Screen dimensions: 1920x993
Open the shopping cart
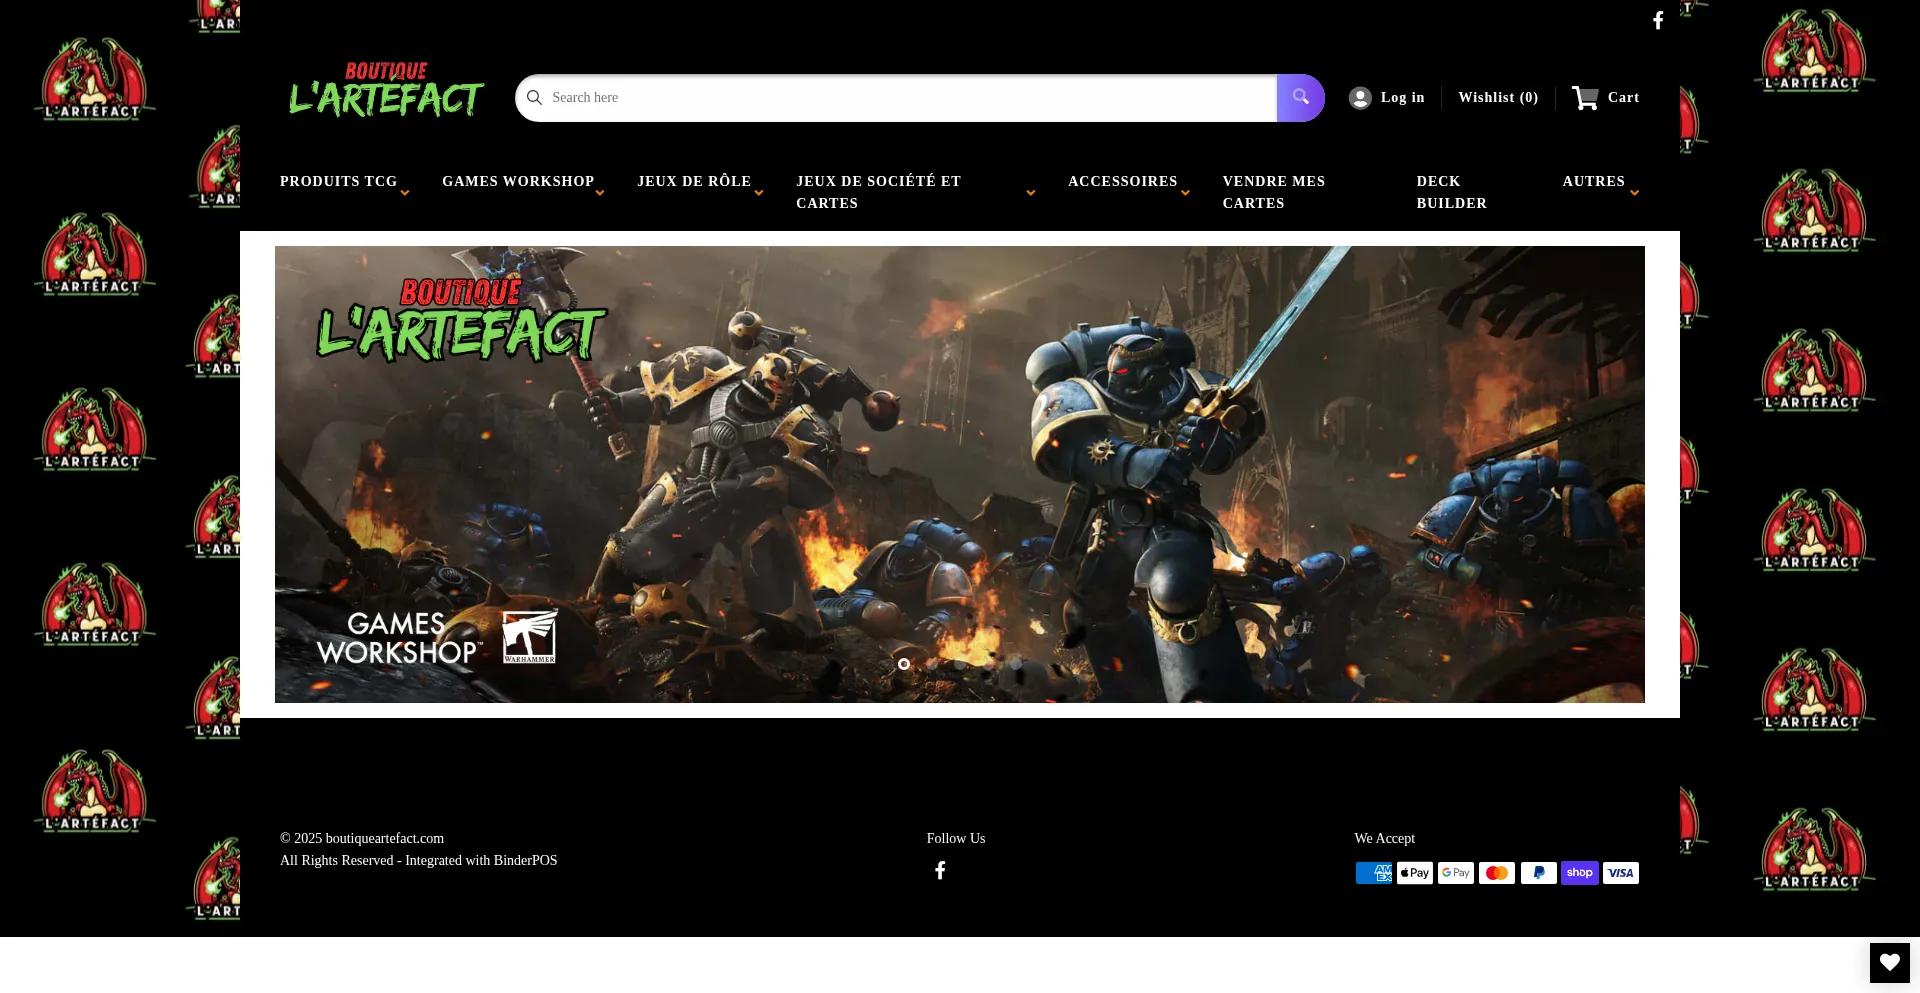[x=1605, y=98]
